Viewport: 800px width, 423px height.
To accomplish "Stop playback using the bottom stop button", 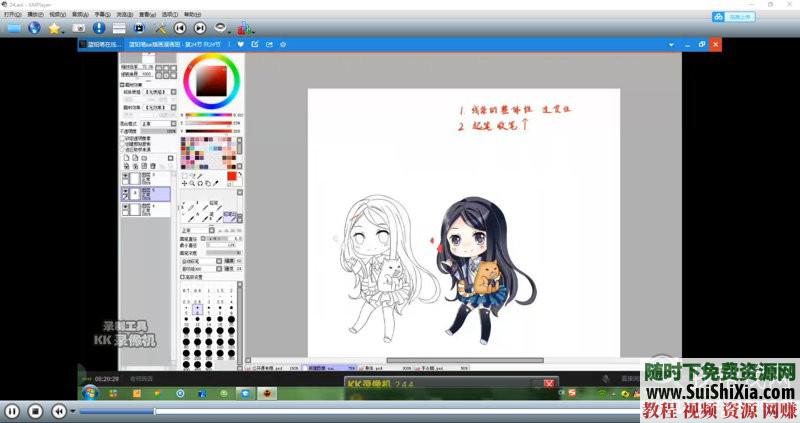I will [x=35, y=410].
